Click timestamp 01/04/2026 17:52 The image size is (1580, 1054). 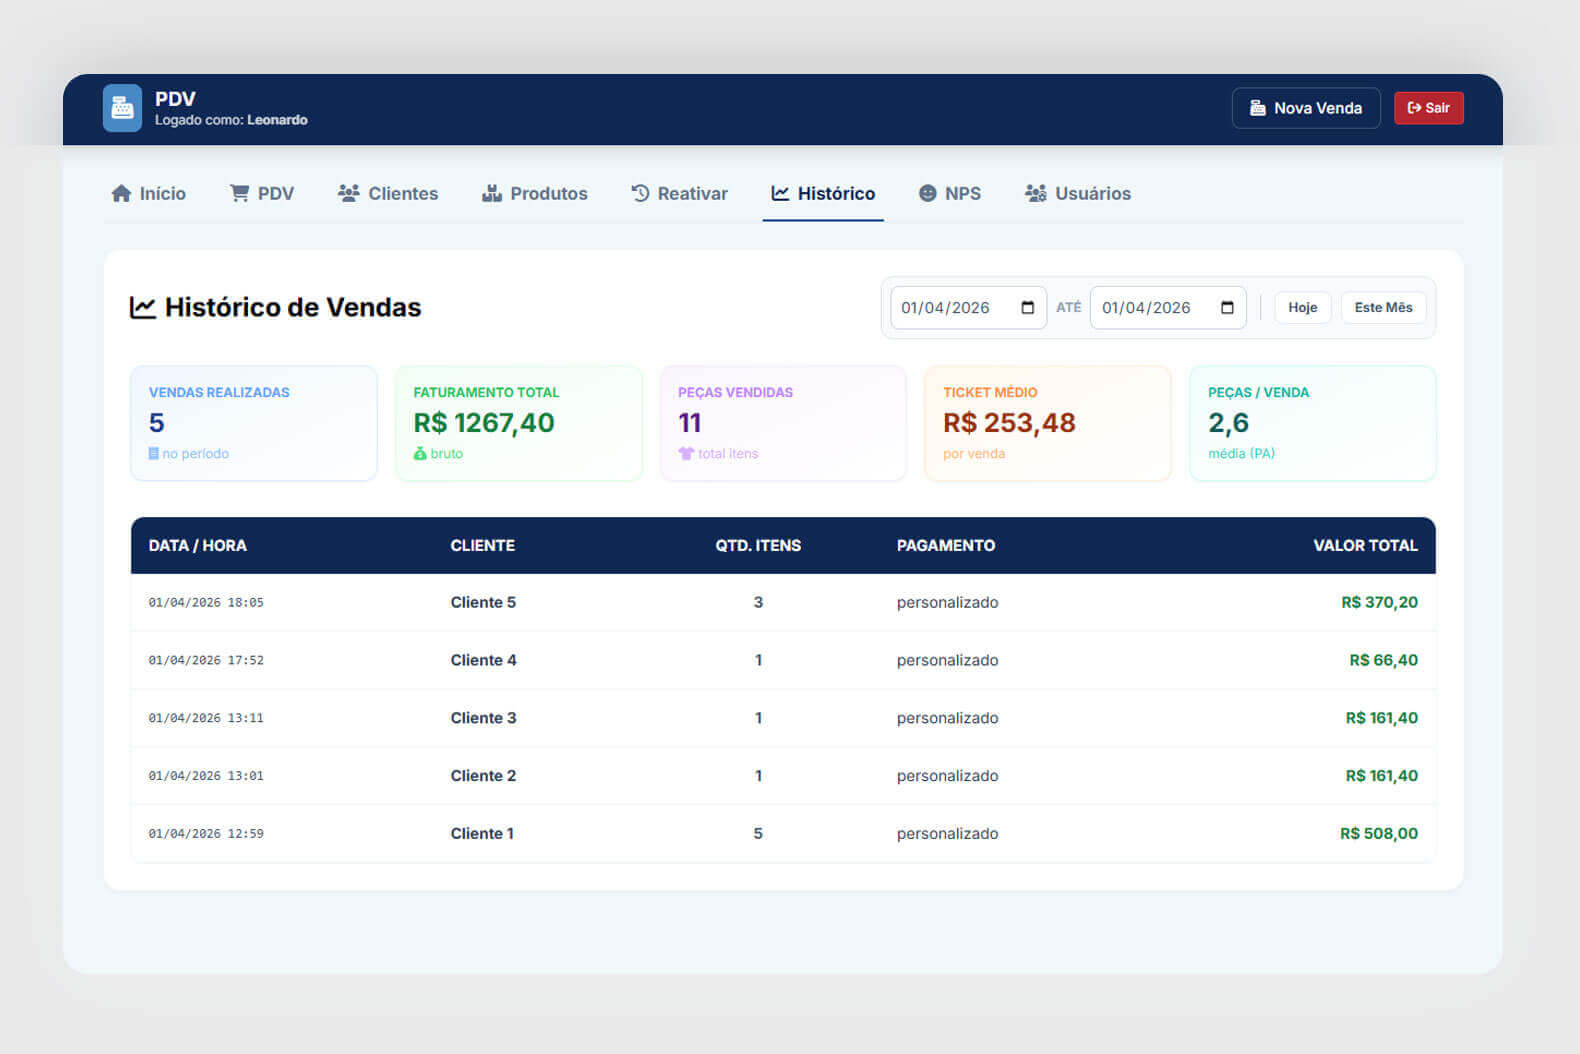[x=206, y=660]
